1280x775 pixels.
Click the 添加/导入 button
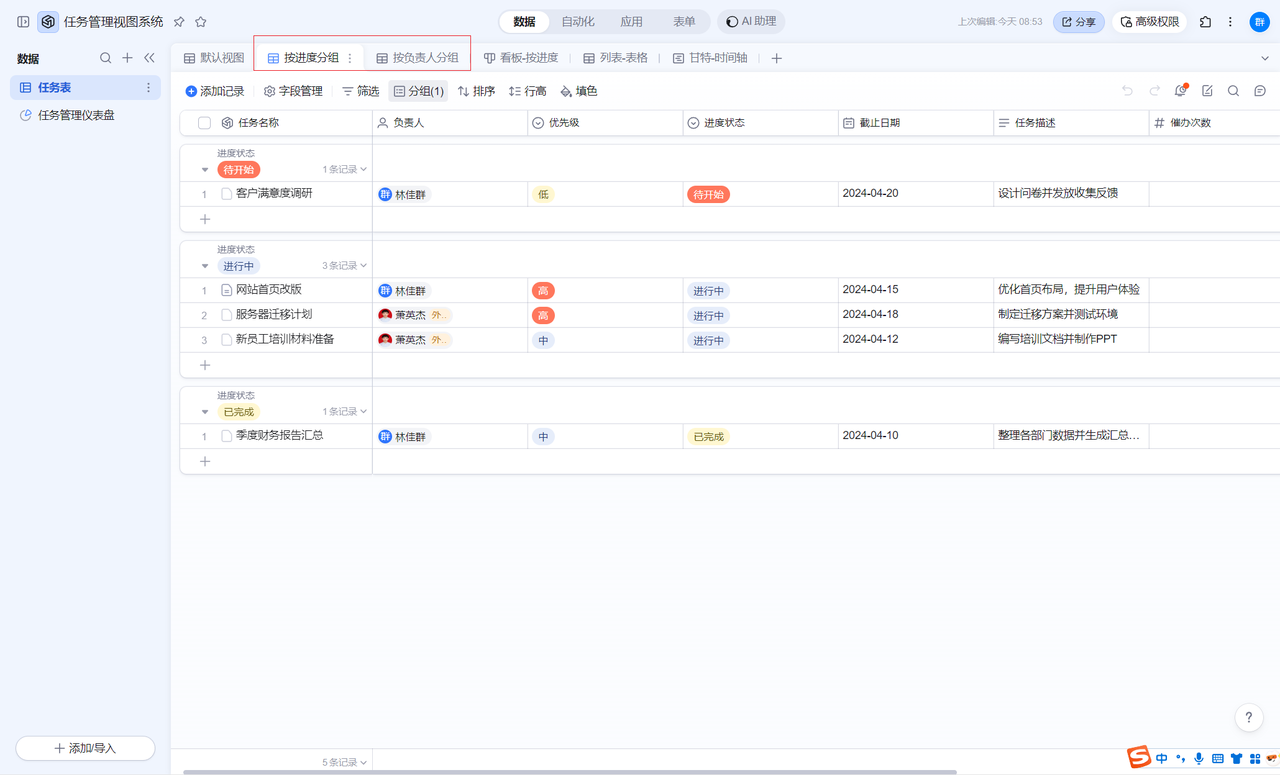click(x=85, y=748)
